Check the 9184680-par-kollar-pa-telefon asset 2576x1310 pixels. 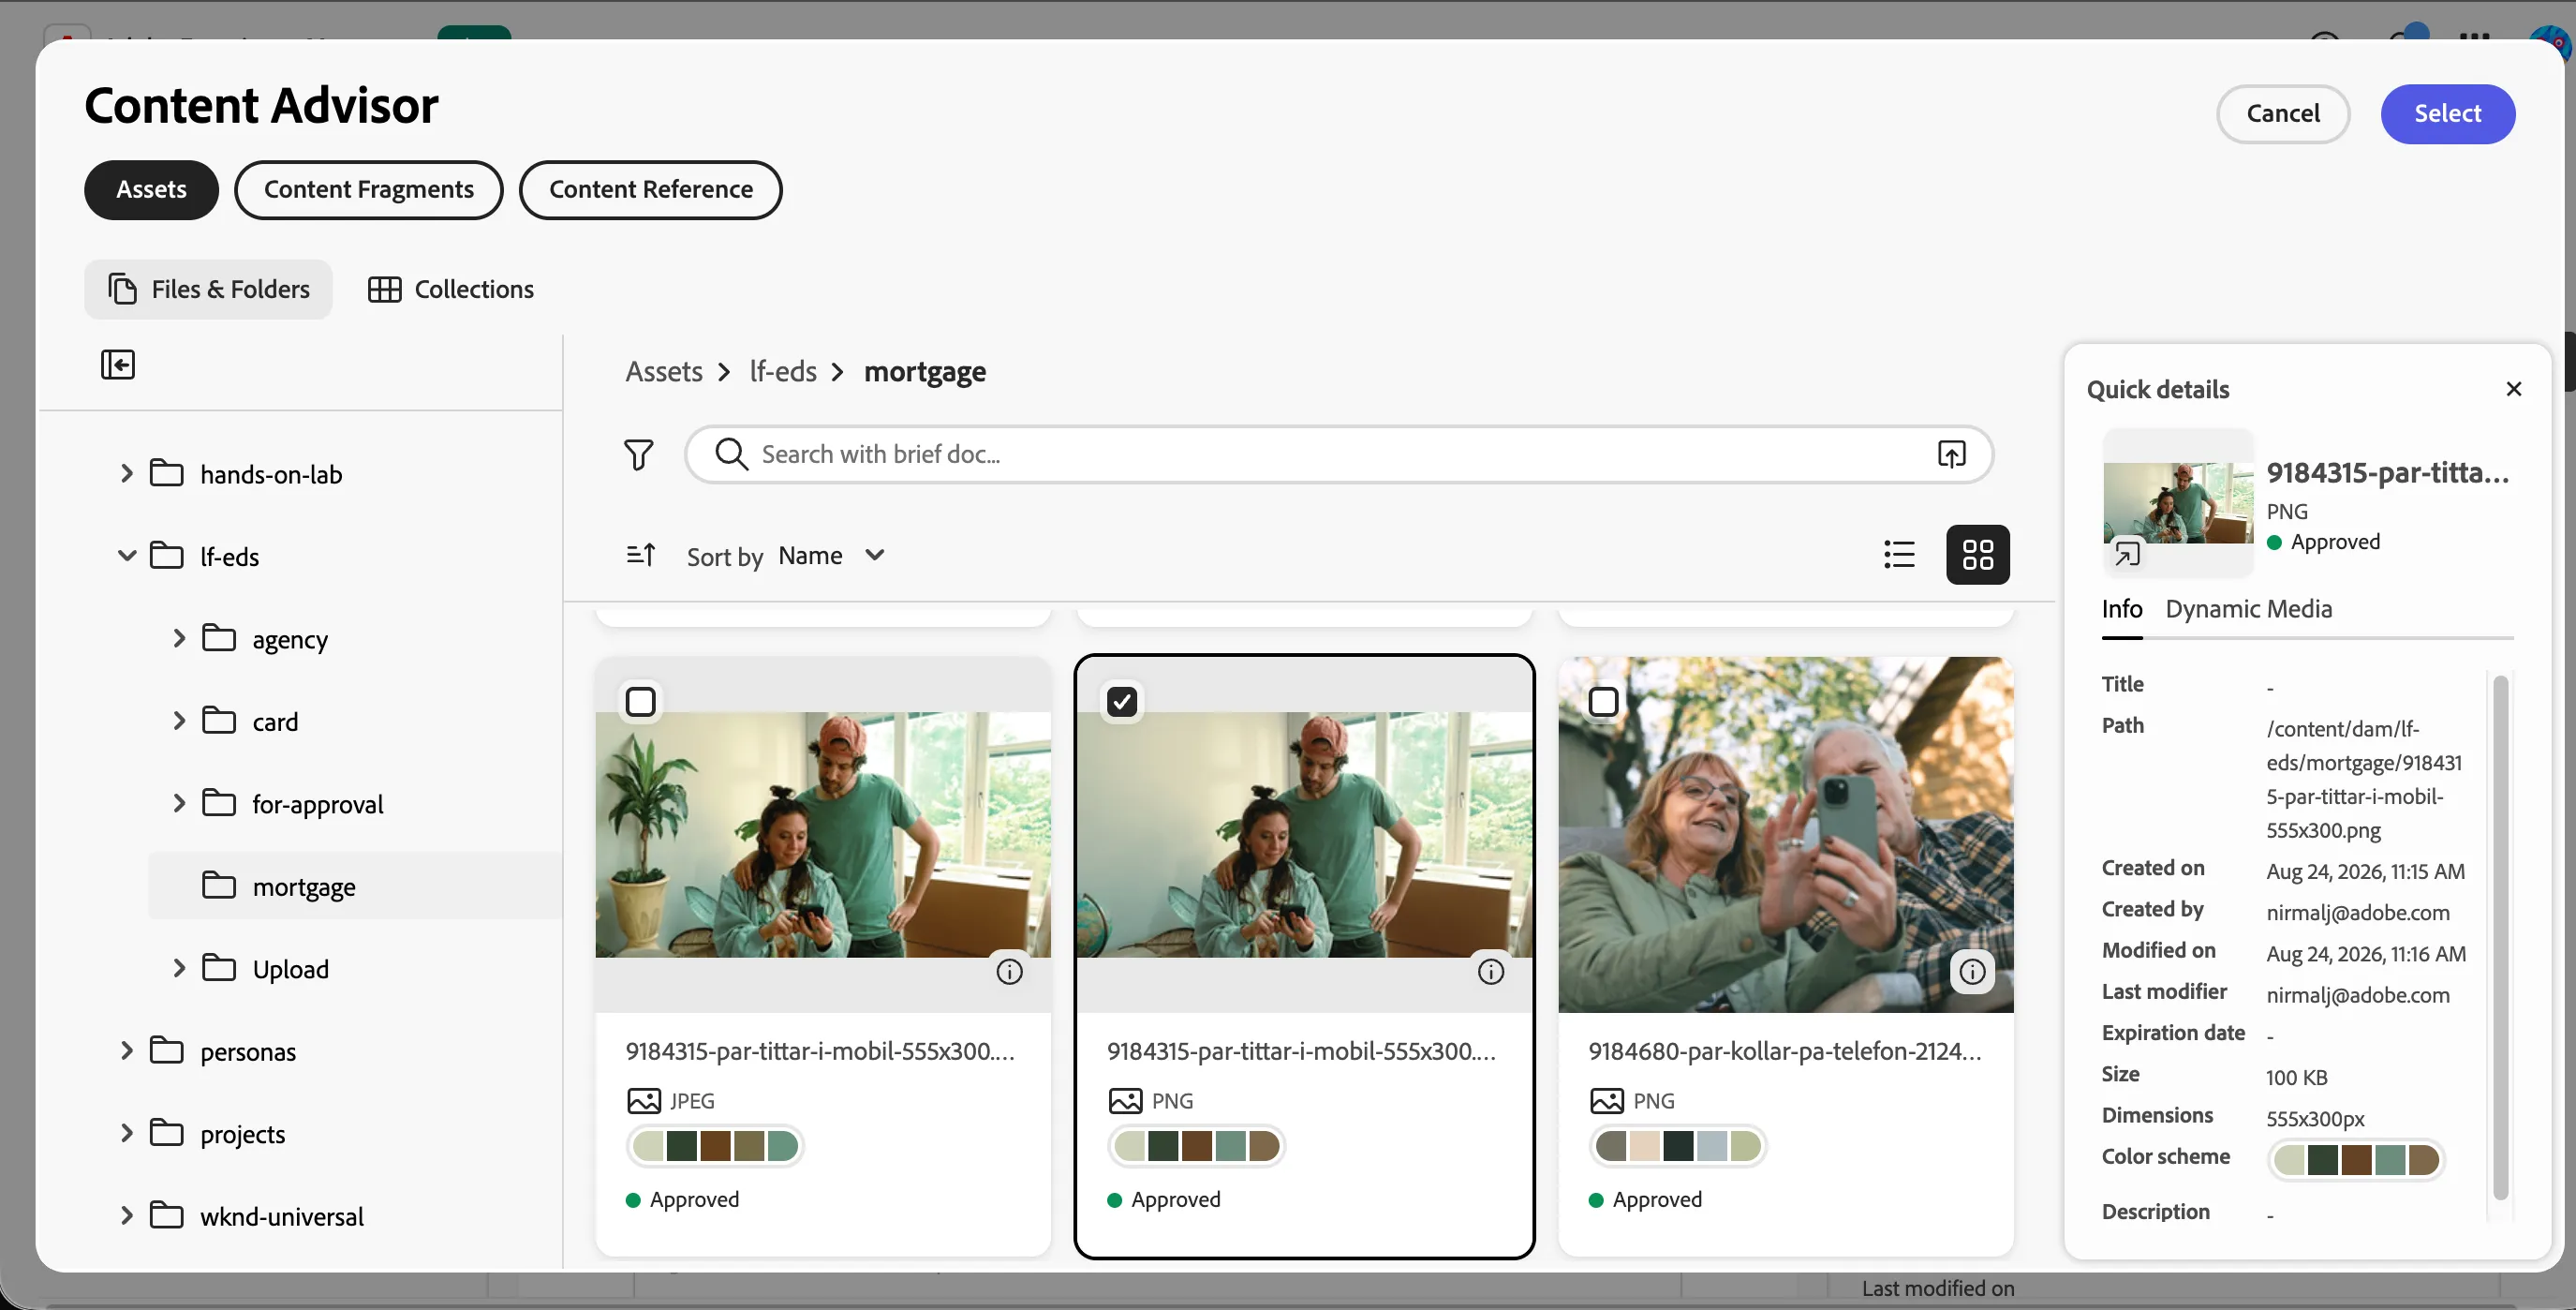point(1603,702)
